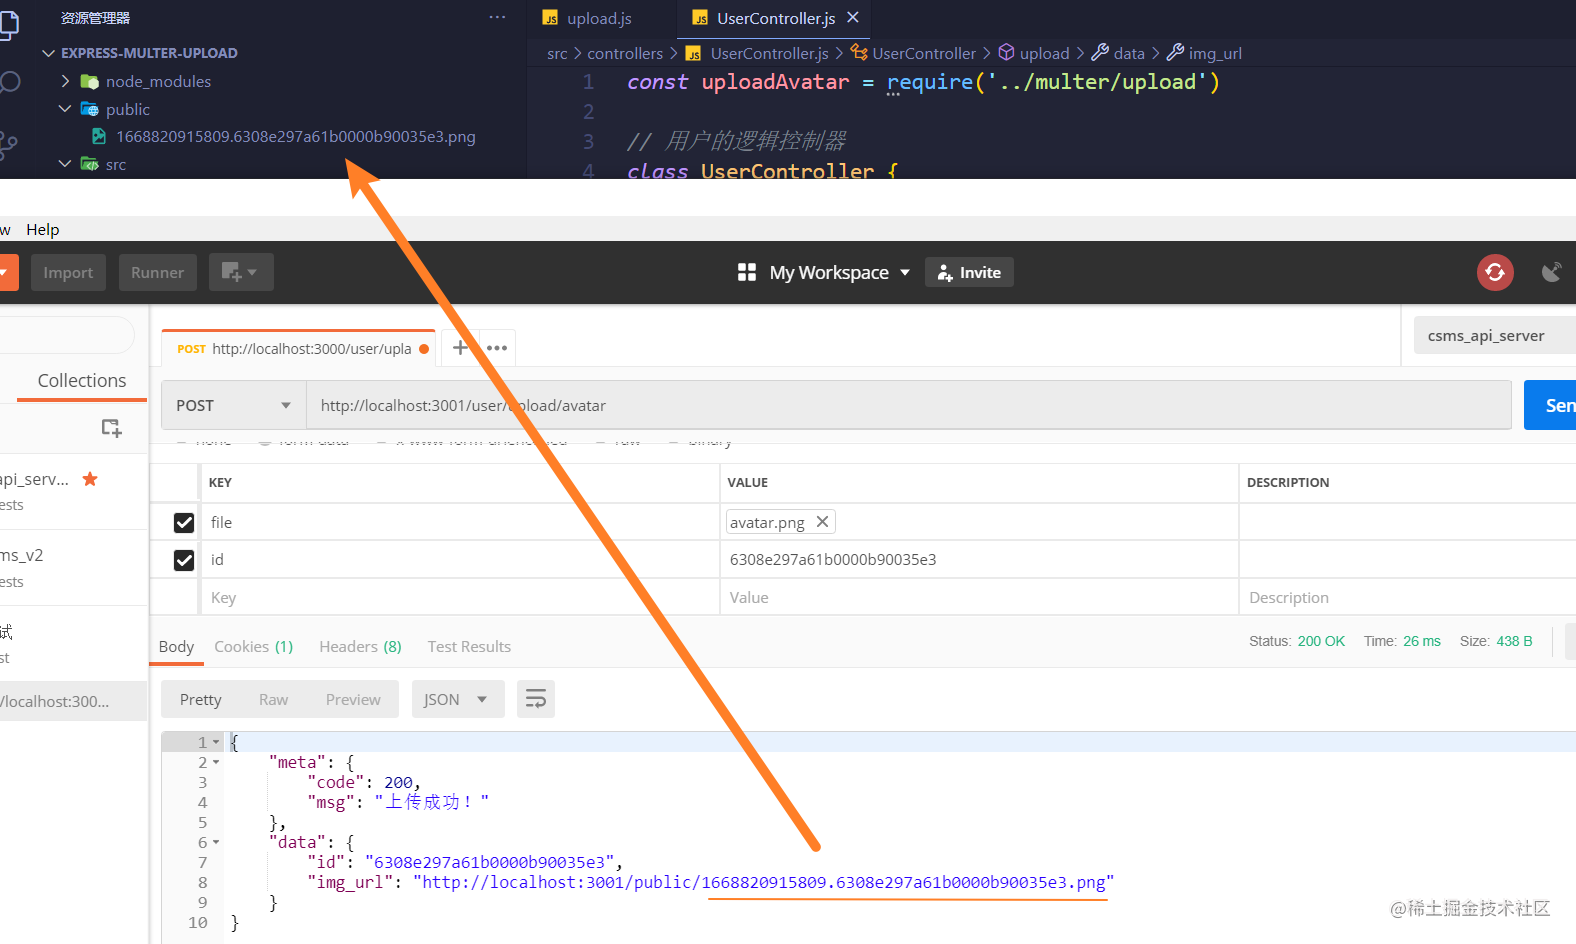This screenshot has height=944, width=1576.
Task: Click the satellite capture icon in header
Action: click(1551, 272)
